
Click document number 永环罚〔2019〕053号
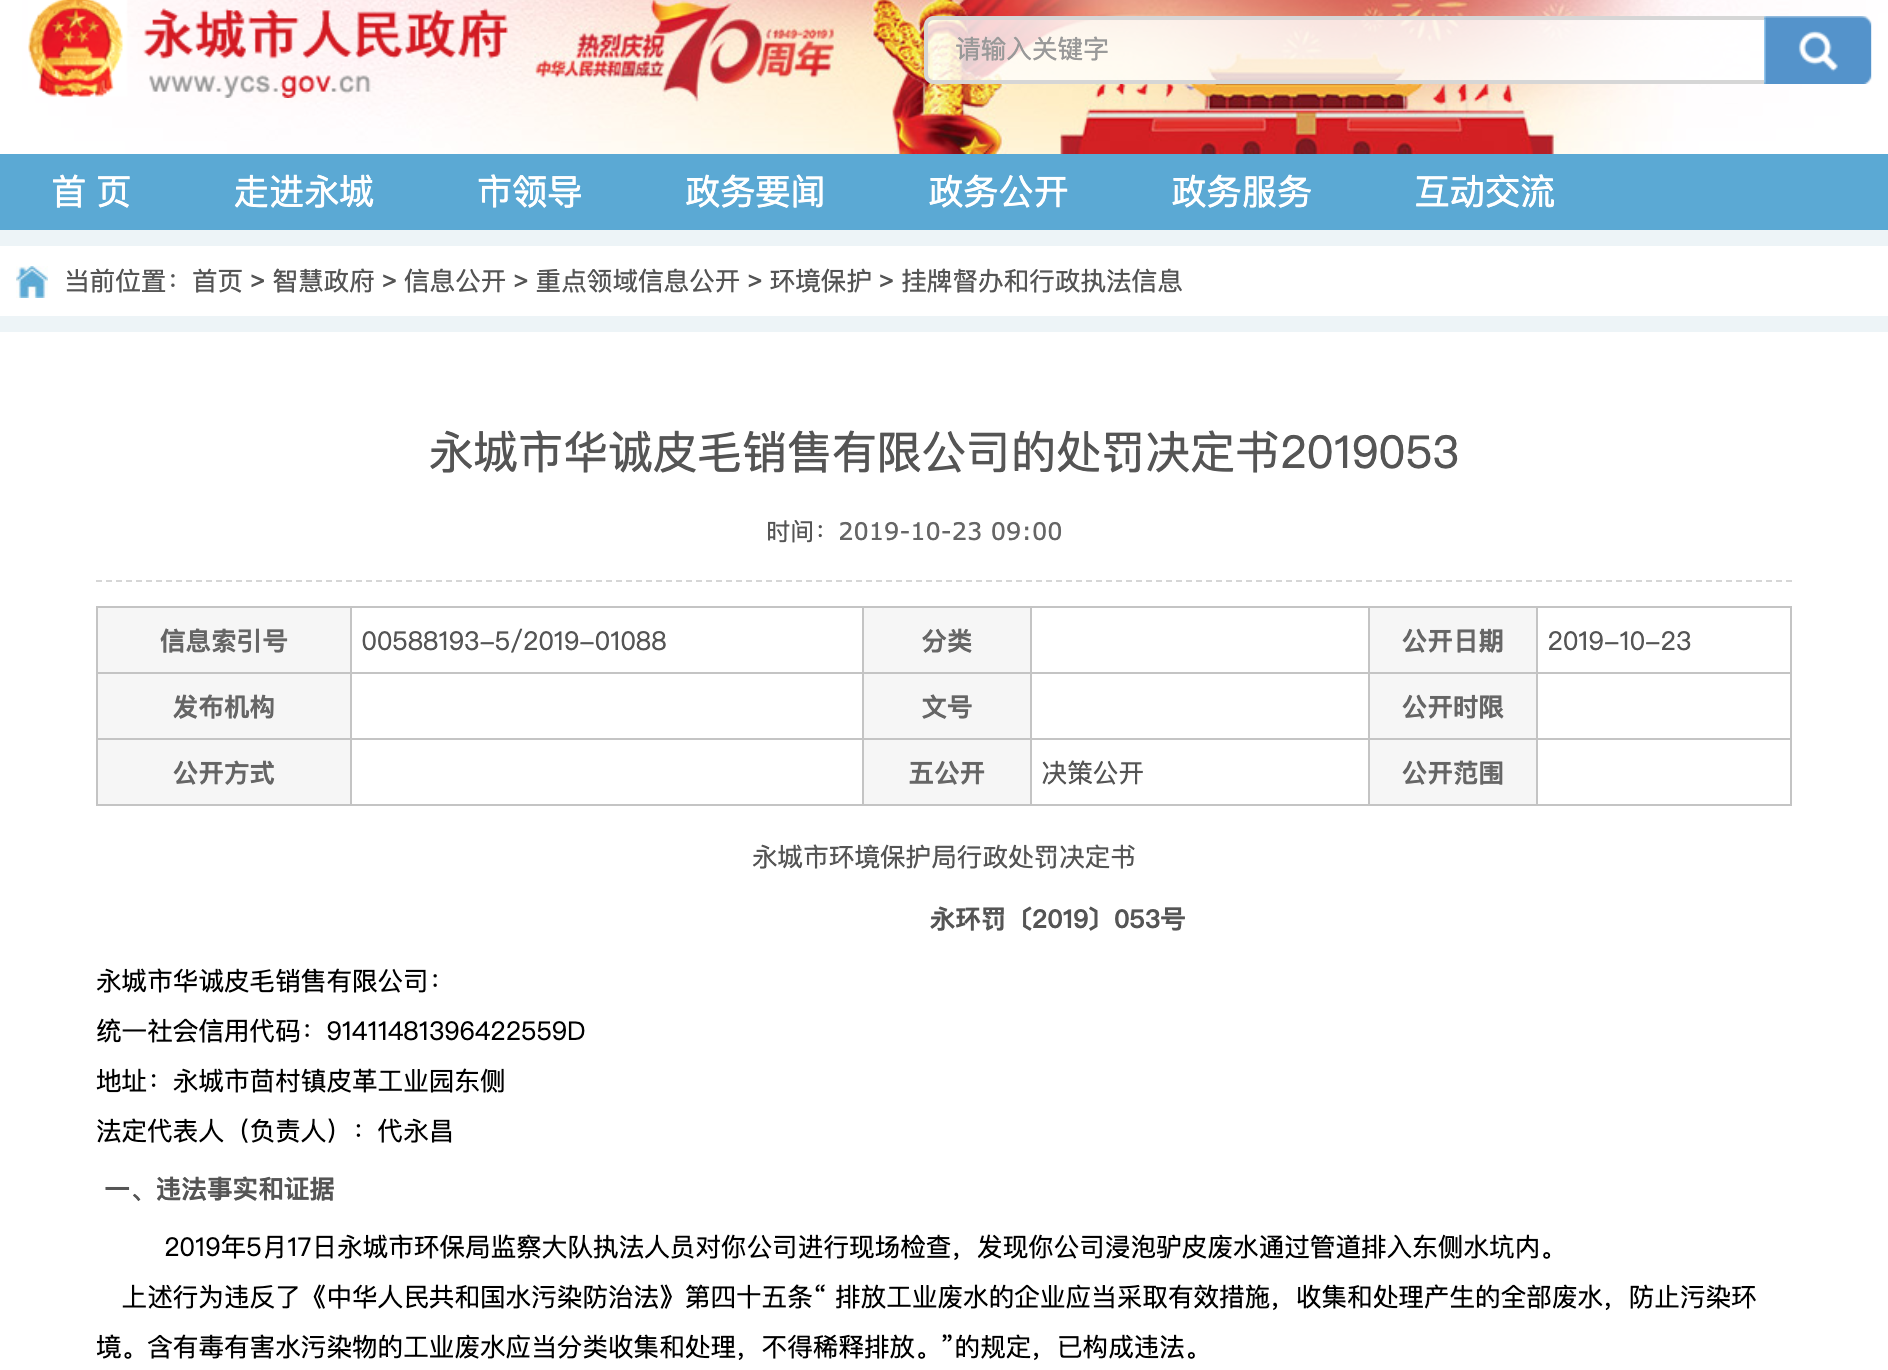1057,919
